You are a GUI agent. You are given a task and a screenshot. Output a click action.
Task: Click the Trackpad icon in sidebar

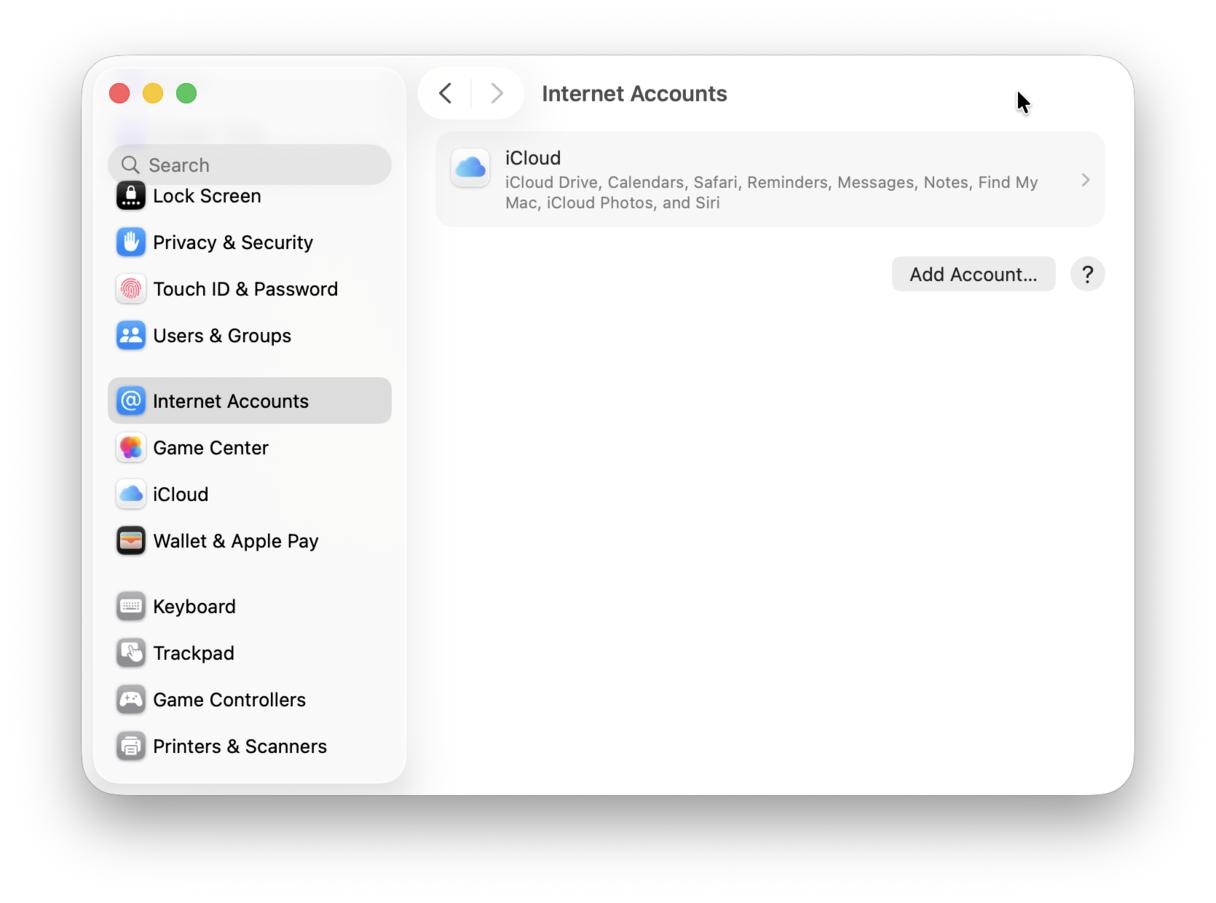click(131, 653)
